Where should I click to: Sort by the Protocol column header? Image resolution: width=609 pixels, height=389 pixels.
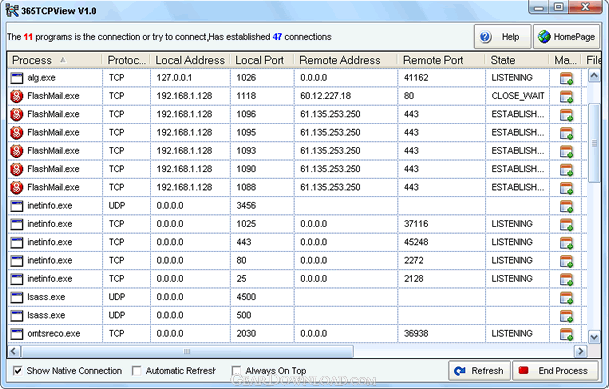126,60
